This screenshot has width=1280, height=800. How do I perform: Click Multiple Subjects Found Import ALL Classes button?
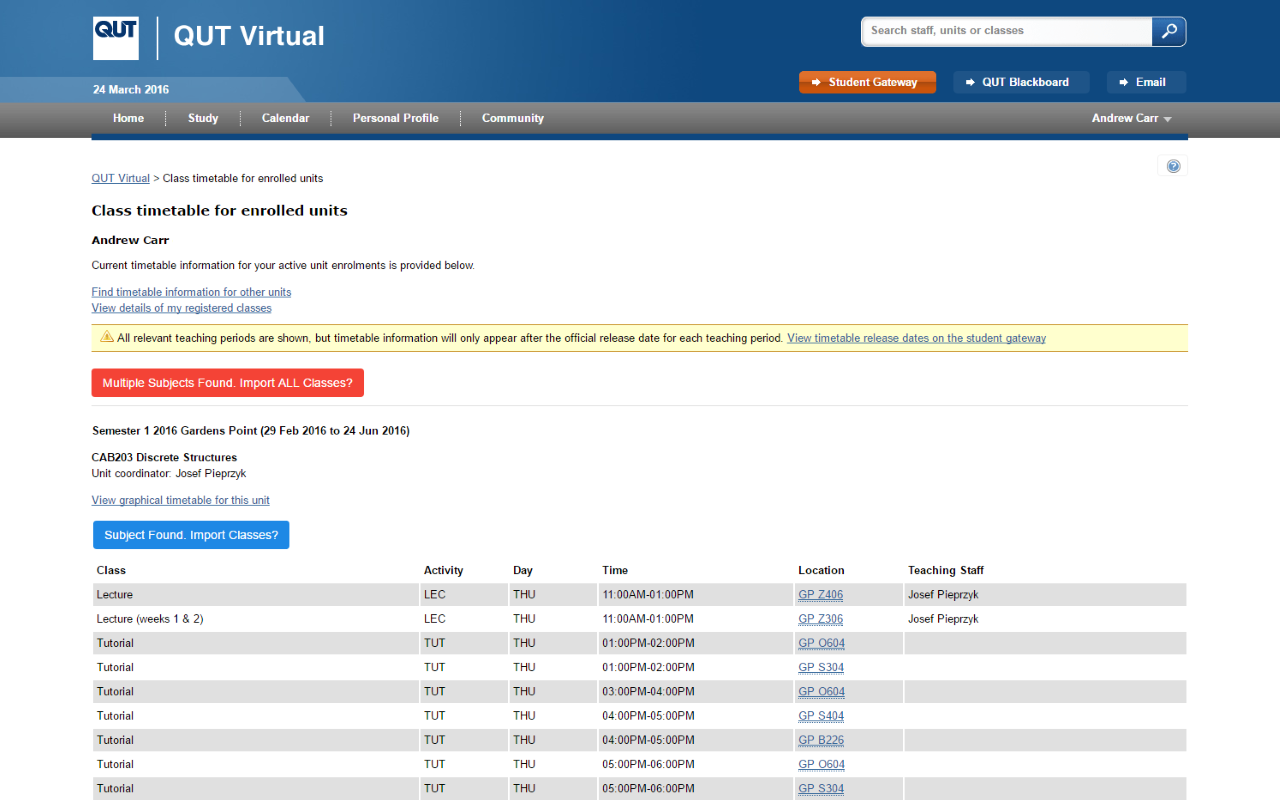coord(227,383)
